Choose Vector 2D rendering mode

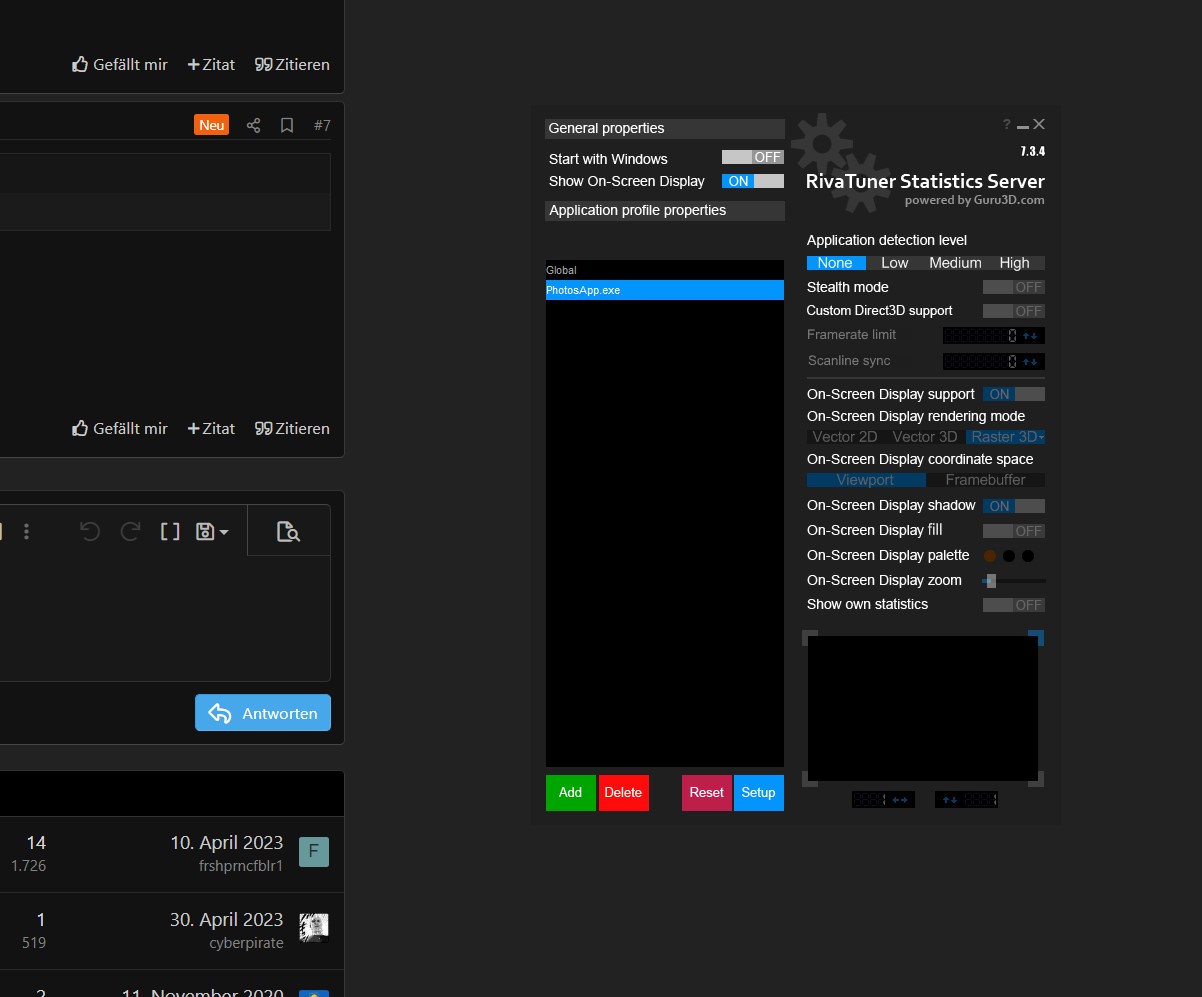click(x=845, y=437)
